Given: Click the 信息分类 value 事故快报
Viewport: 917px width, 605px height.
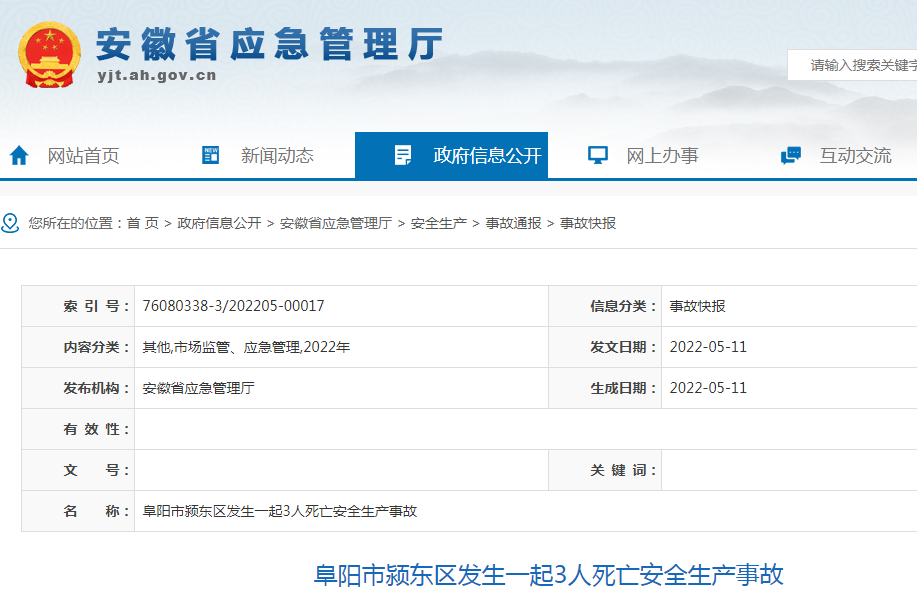Looking at the screenshot, I should tap(697, 306).
